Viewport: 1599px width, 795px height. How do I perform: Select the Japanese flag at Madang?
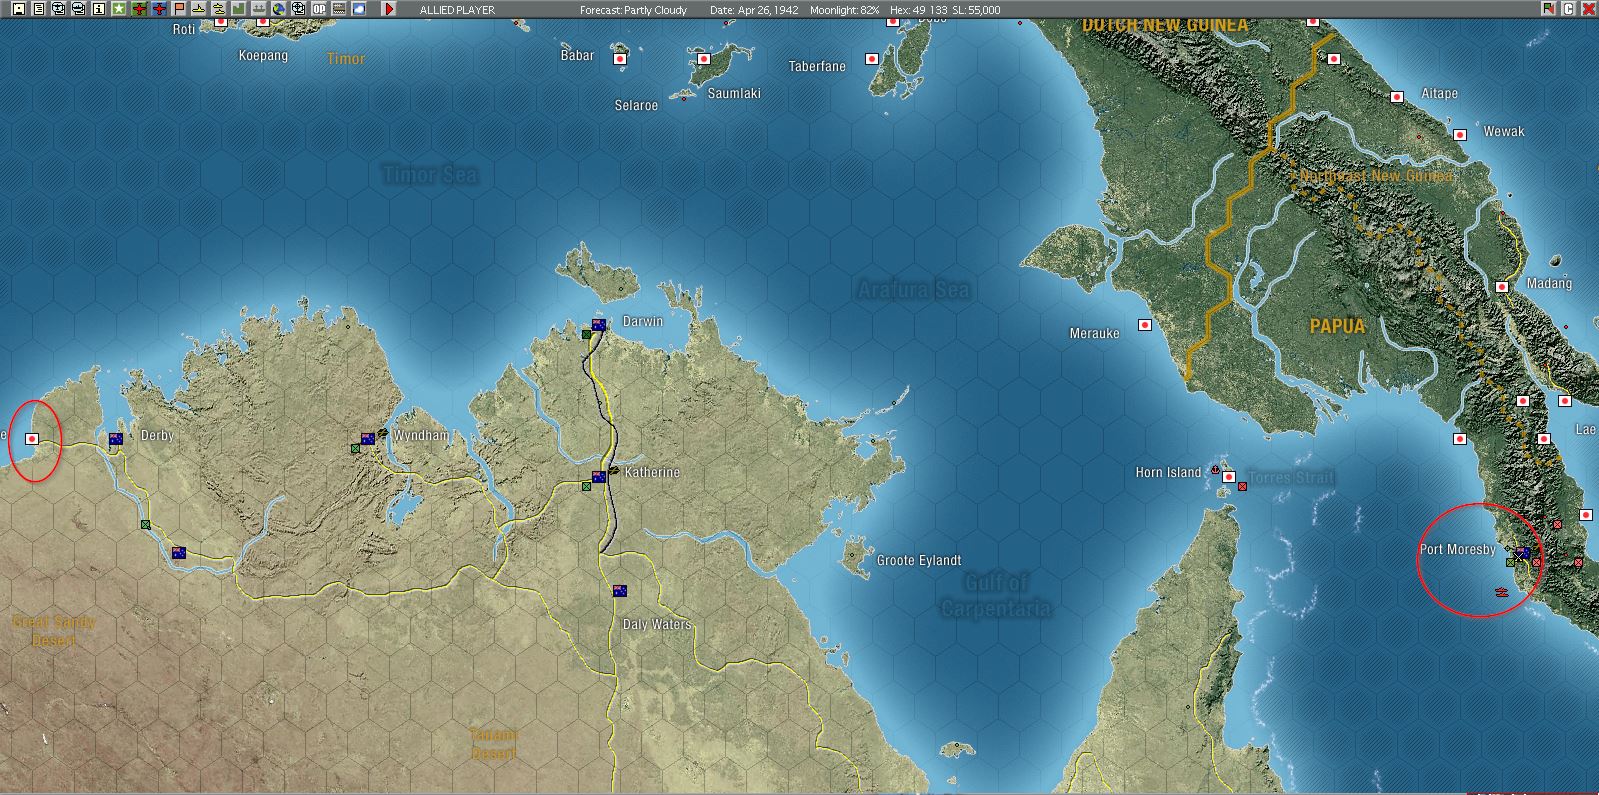click(x=1502, y=287)
